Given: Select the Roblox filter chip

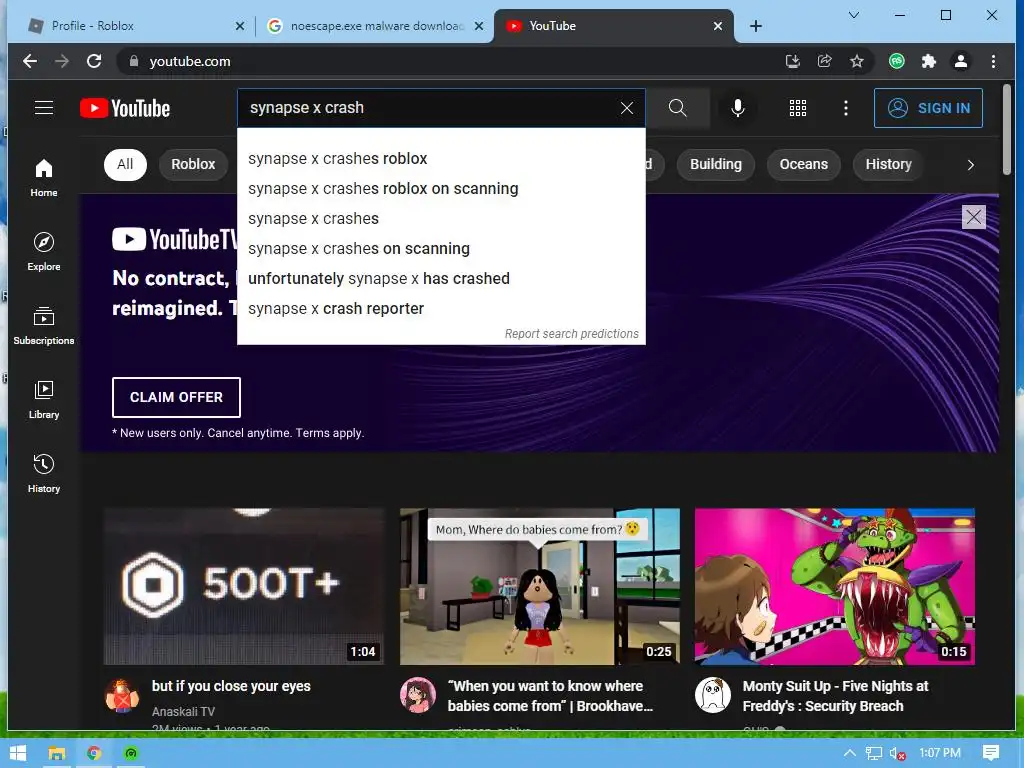Looking at the screenshot, I should 193,164.
